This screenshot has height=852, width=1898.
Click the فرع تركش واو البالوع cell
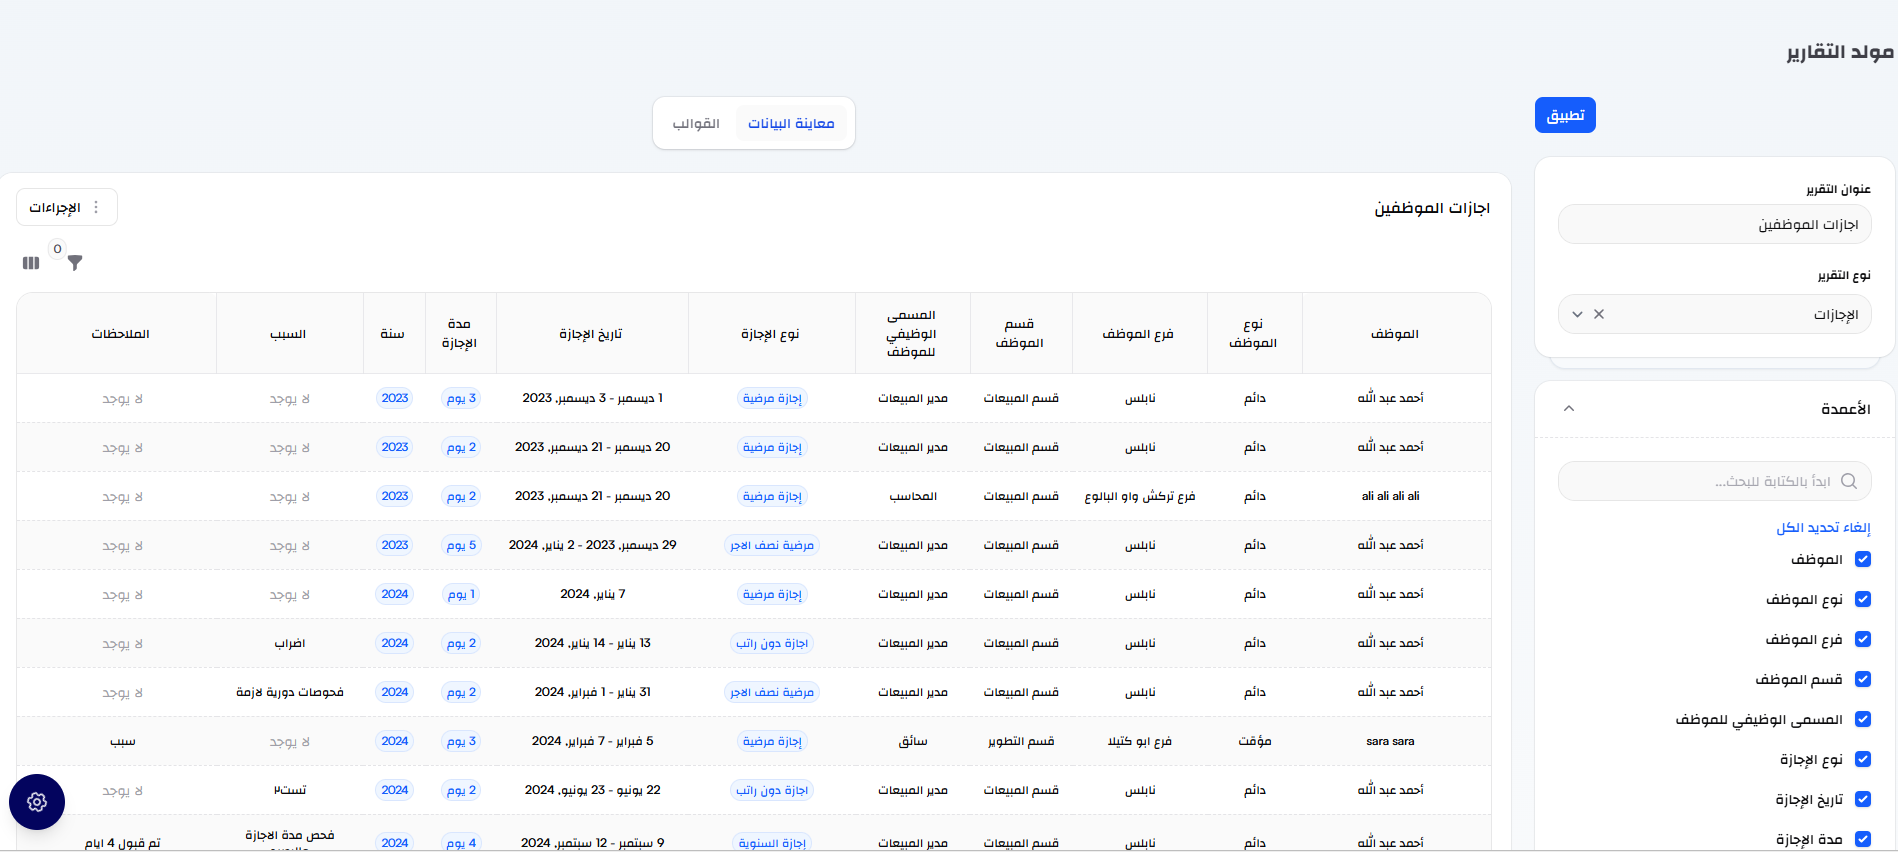(x=1140, y=496)
